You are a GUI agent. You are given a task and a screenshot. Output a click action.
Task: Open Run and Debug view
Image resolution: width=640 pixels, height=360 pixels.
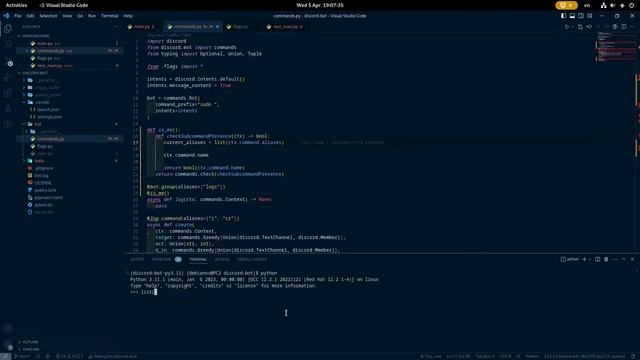(x=8, y=77)
